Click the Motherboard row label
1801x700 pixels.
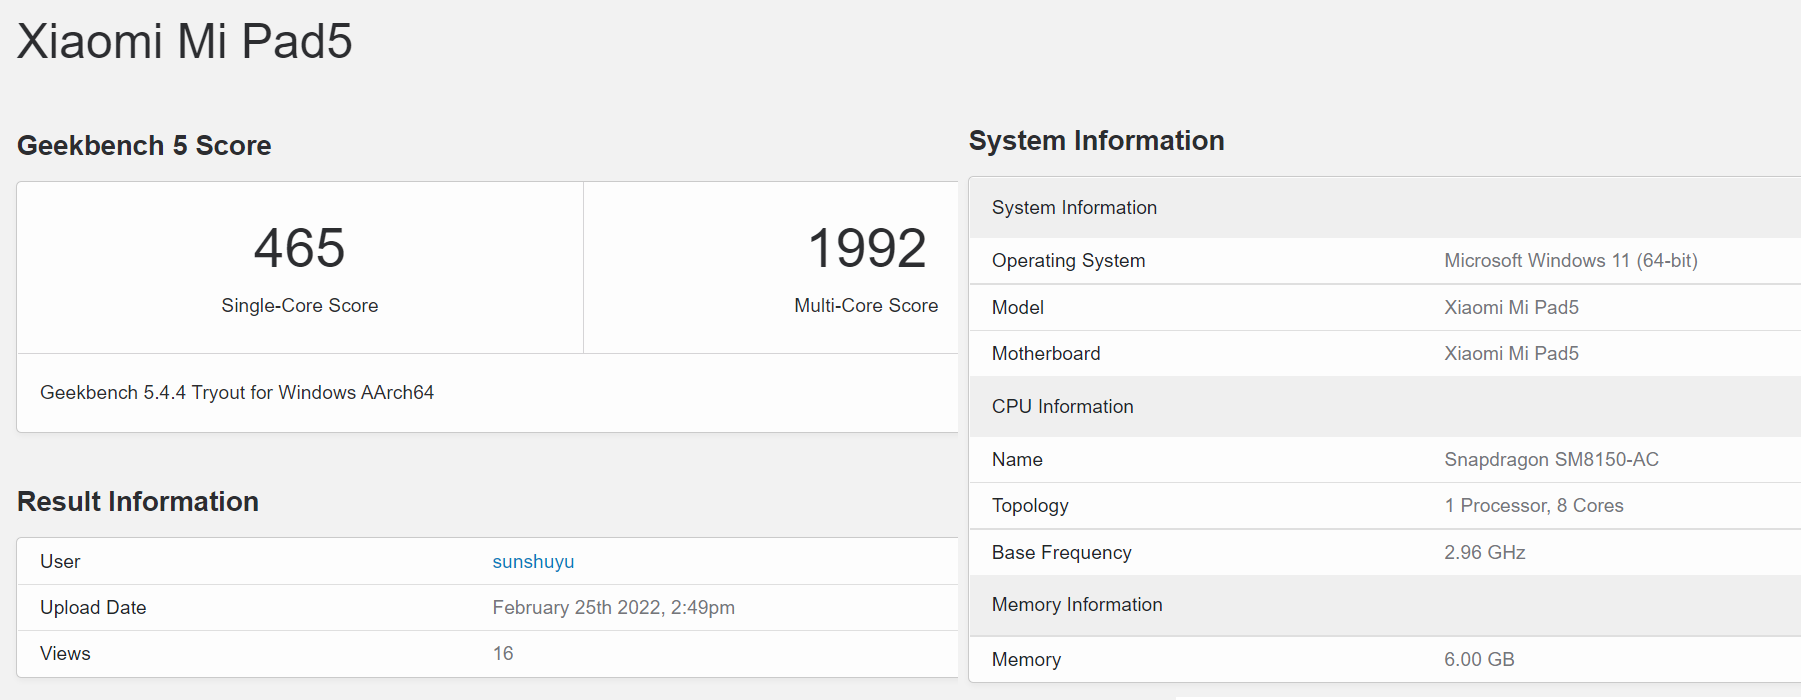pyautogui.click(x=1046, y=354)
